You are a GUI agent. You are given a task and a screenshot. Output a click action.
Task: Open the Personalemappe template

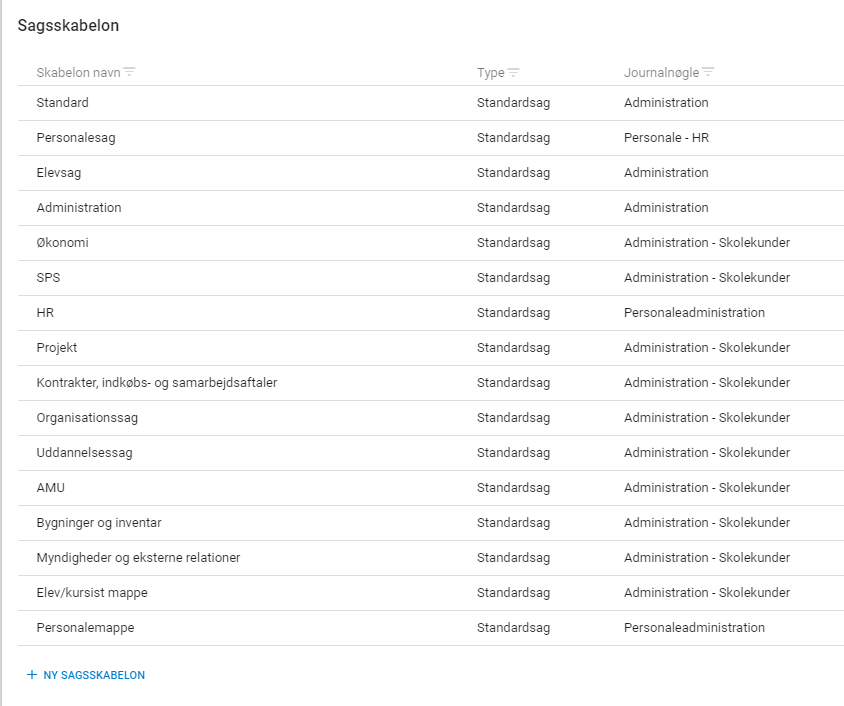click(x=431, y=627)
